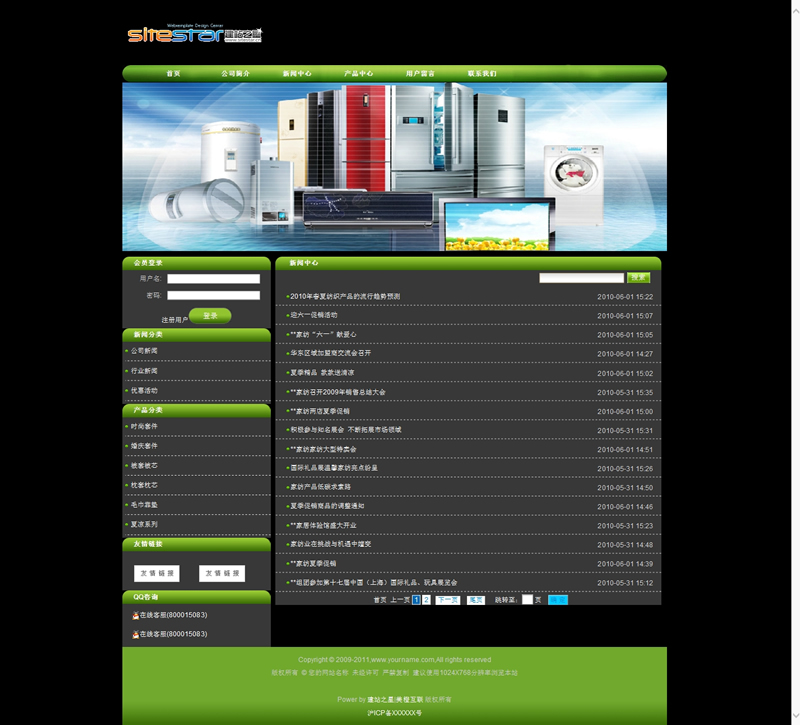Open the 首页 navigation menu item
800x725 pixels.
coord(173,74)
